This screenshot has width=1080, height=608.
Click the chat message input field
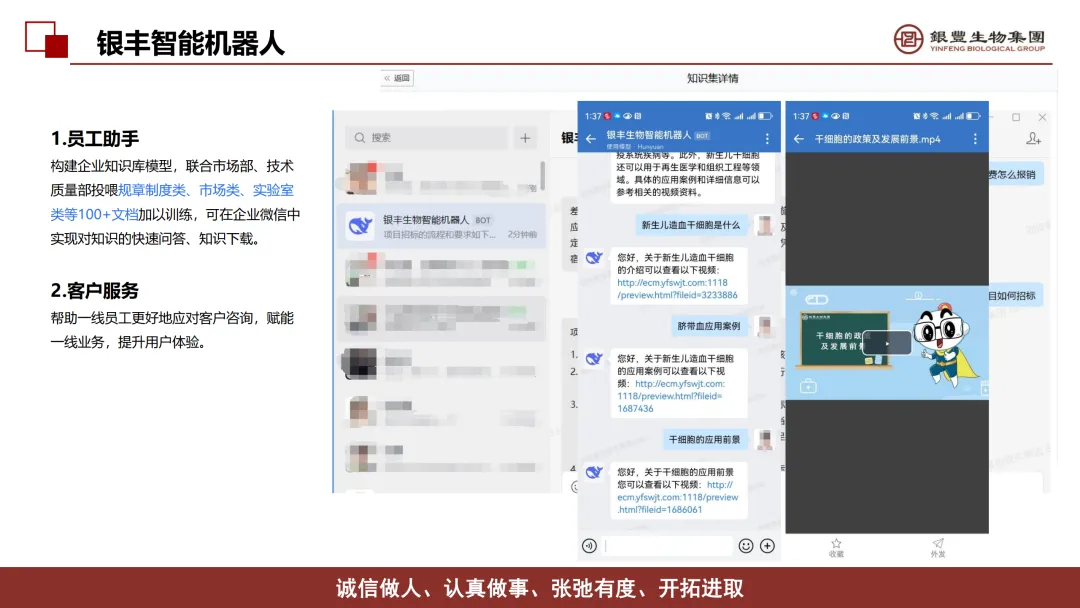pos(667,546)
